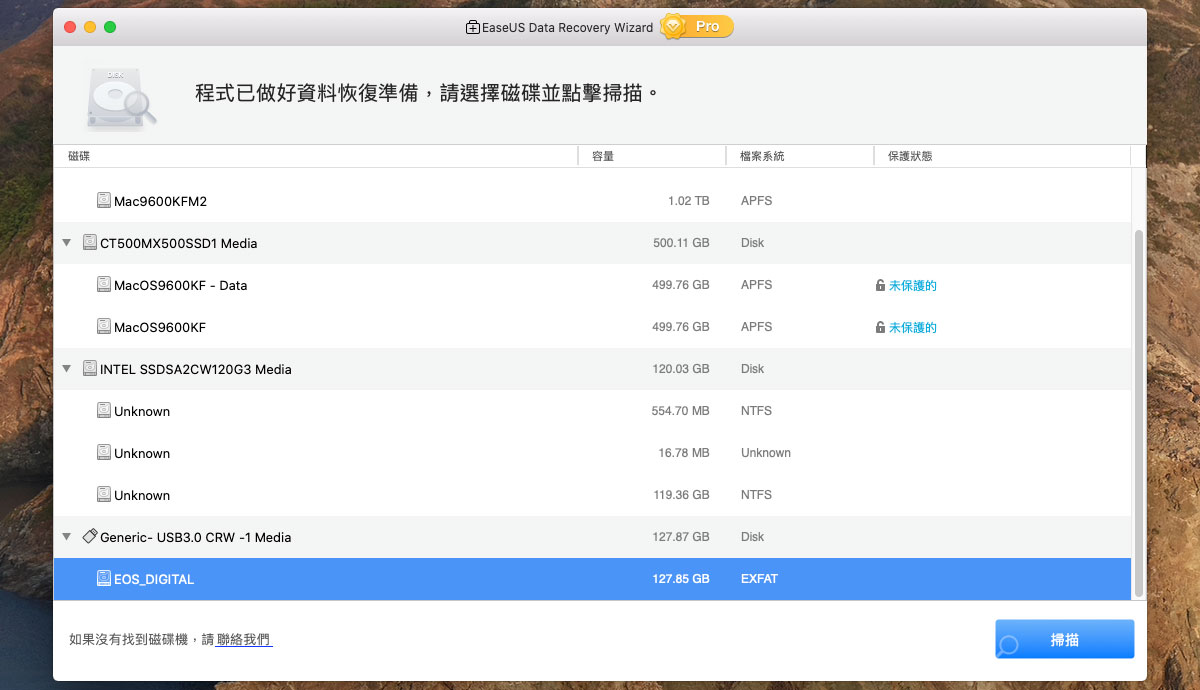
Task: Collapse the Generic- USB3.0 CRW -1 Media group
Action: [x=67, y=537]
